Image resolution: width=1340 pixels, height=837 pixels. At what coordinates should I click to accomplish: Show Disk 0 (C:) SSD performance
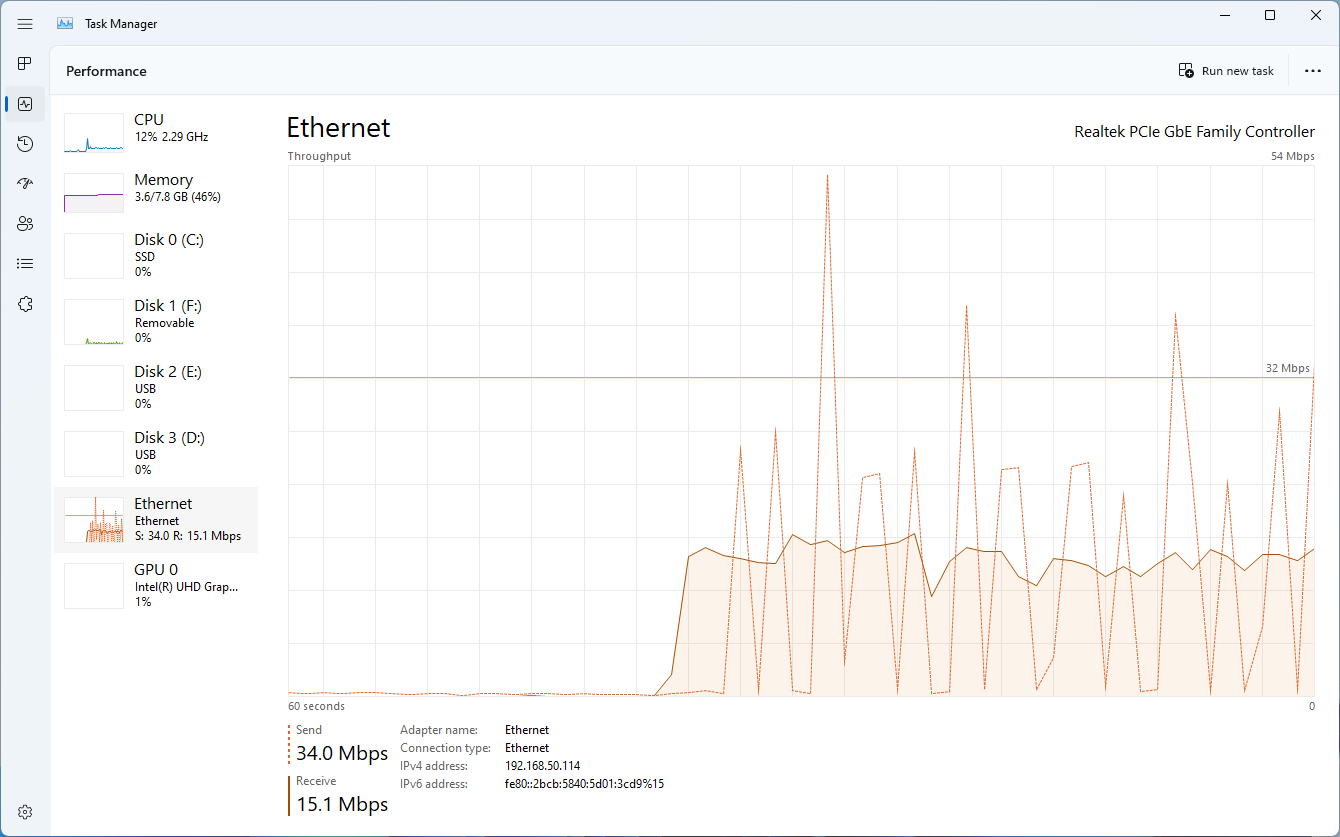click(155, 256)
